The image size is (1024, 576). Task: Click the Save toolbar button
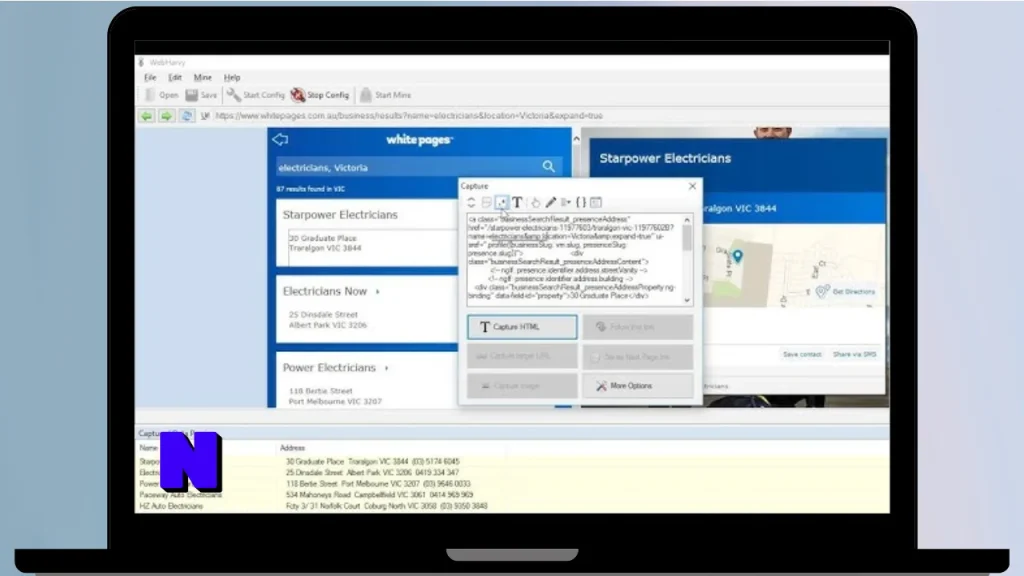[201, 95]
